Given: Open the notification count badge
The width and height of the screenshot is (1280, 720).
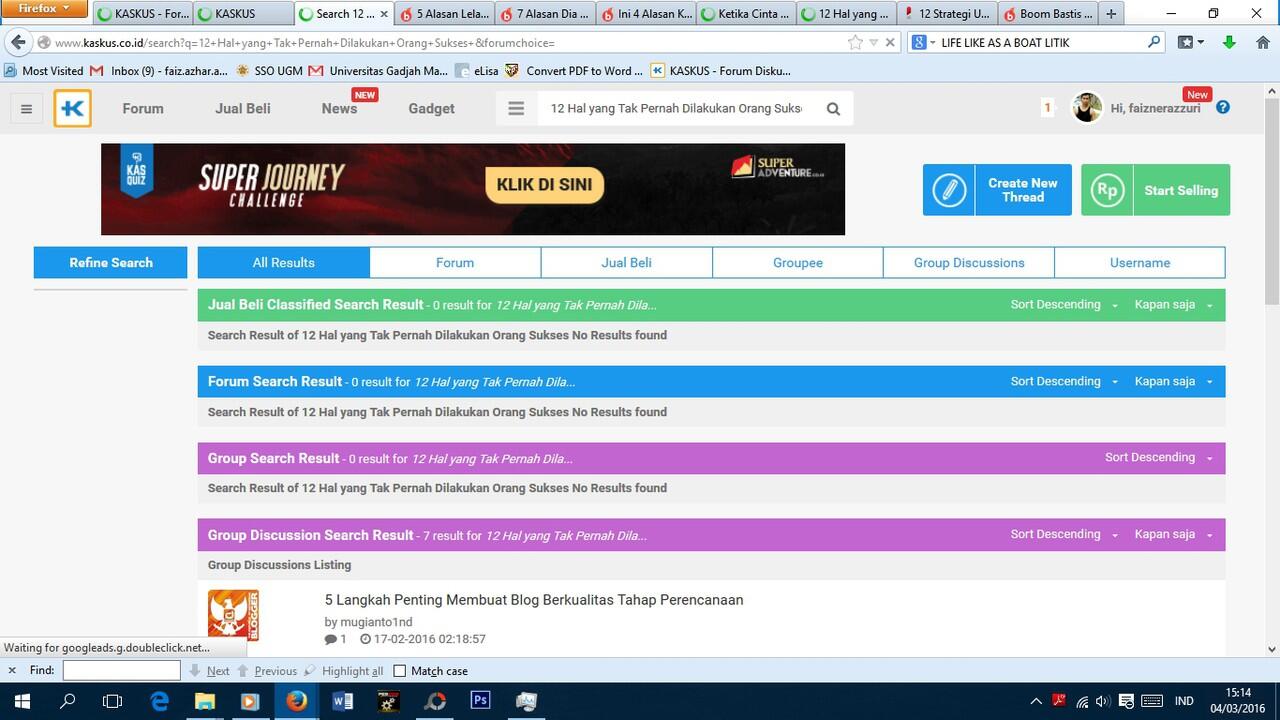Looking at the screenshot, I should coord(1047,108).
